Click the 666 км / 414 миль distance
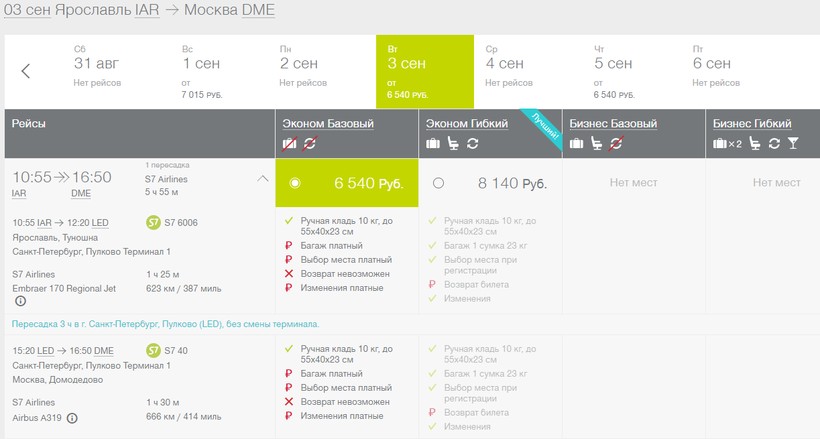 (184, 417)
